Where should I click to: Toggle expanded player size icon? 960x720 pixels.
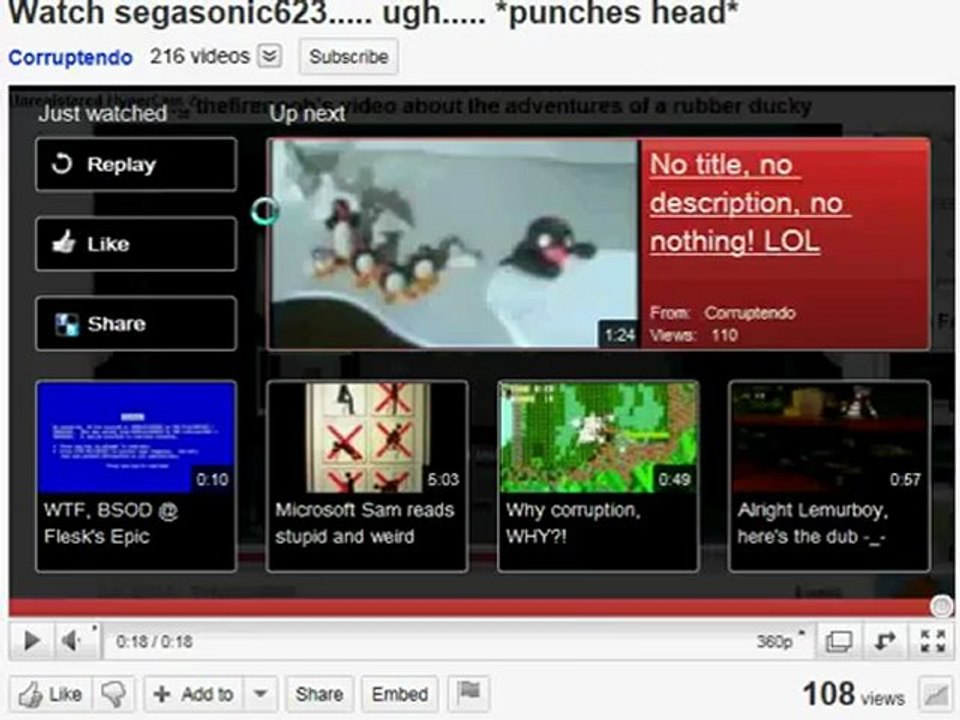pyautogui.click(x=838, y=641)
